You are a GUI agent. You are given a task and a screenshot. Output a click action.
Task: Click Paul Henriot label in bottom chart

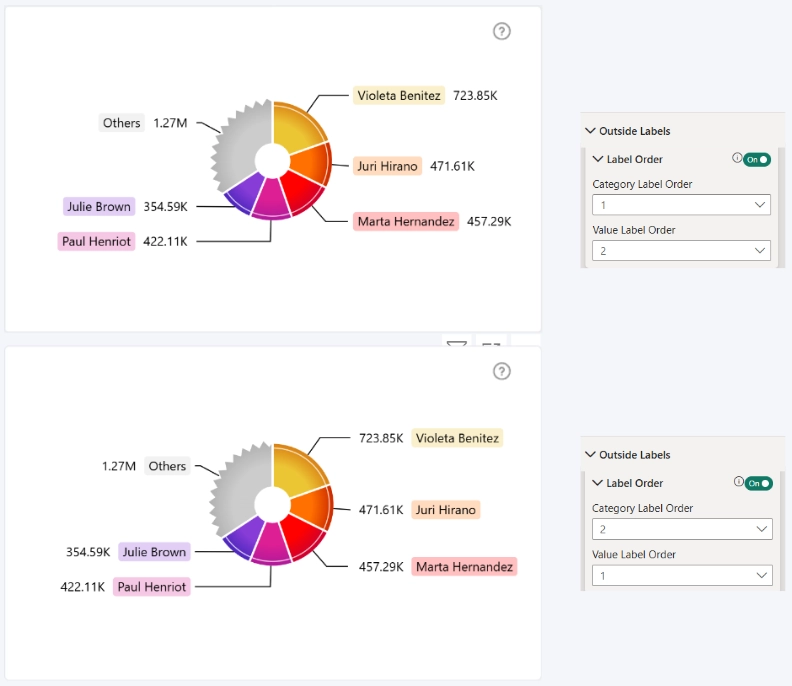tap(152, 586)
